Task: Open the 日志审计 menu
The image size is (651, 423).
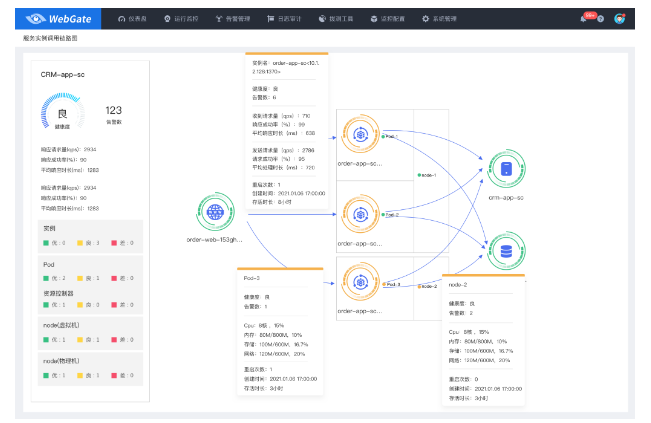Action: (284, 19)
